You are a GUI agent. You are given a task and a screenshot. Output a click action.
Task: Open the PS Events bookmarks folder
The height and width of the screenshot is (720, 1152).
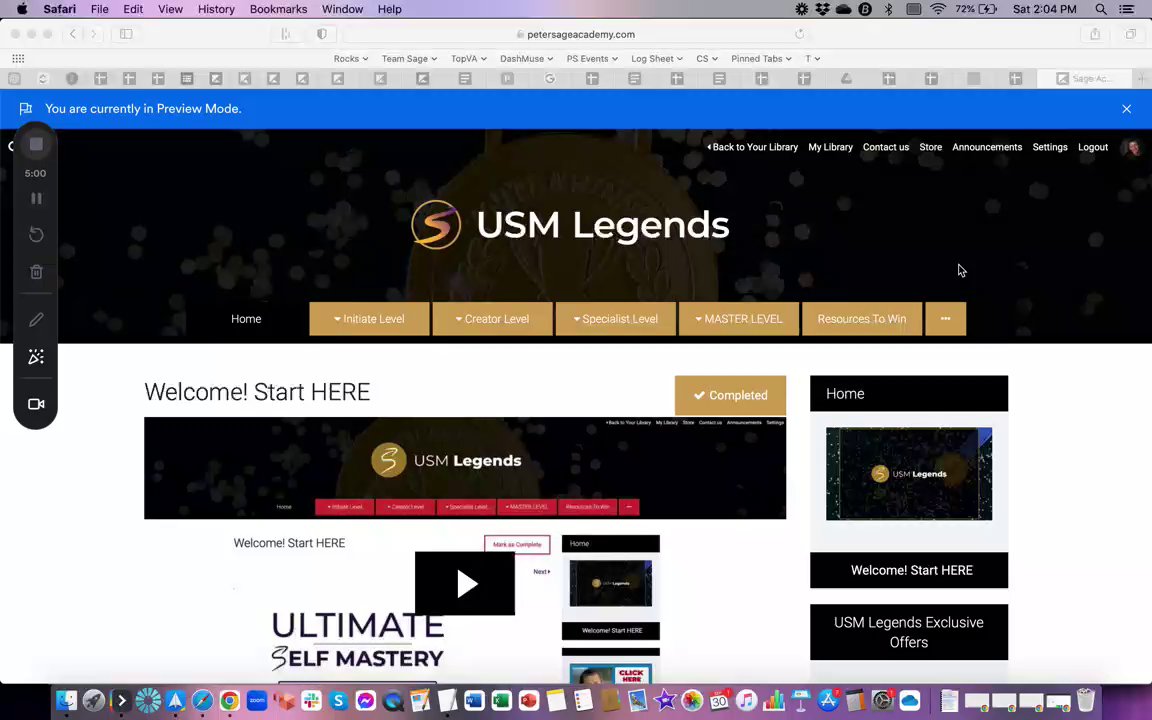[x=591, y=59]
